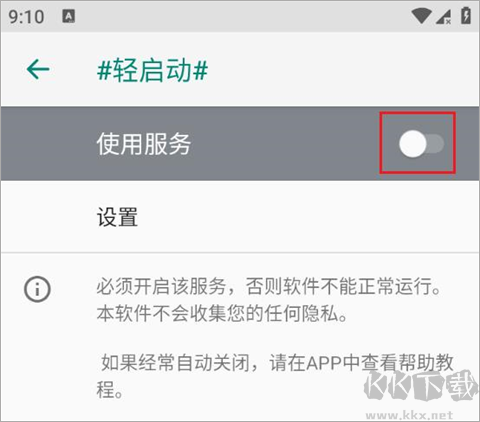
Task: Tap the keyboard 'A' indicator icon
Action: [x=69, y=16]
